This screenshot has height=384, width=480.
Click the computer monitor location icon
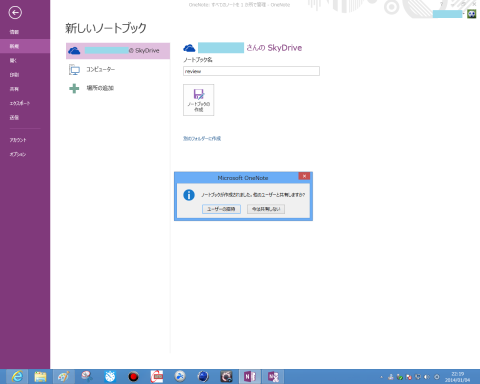(x=74, y=70)
